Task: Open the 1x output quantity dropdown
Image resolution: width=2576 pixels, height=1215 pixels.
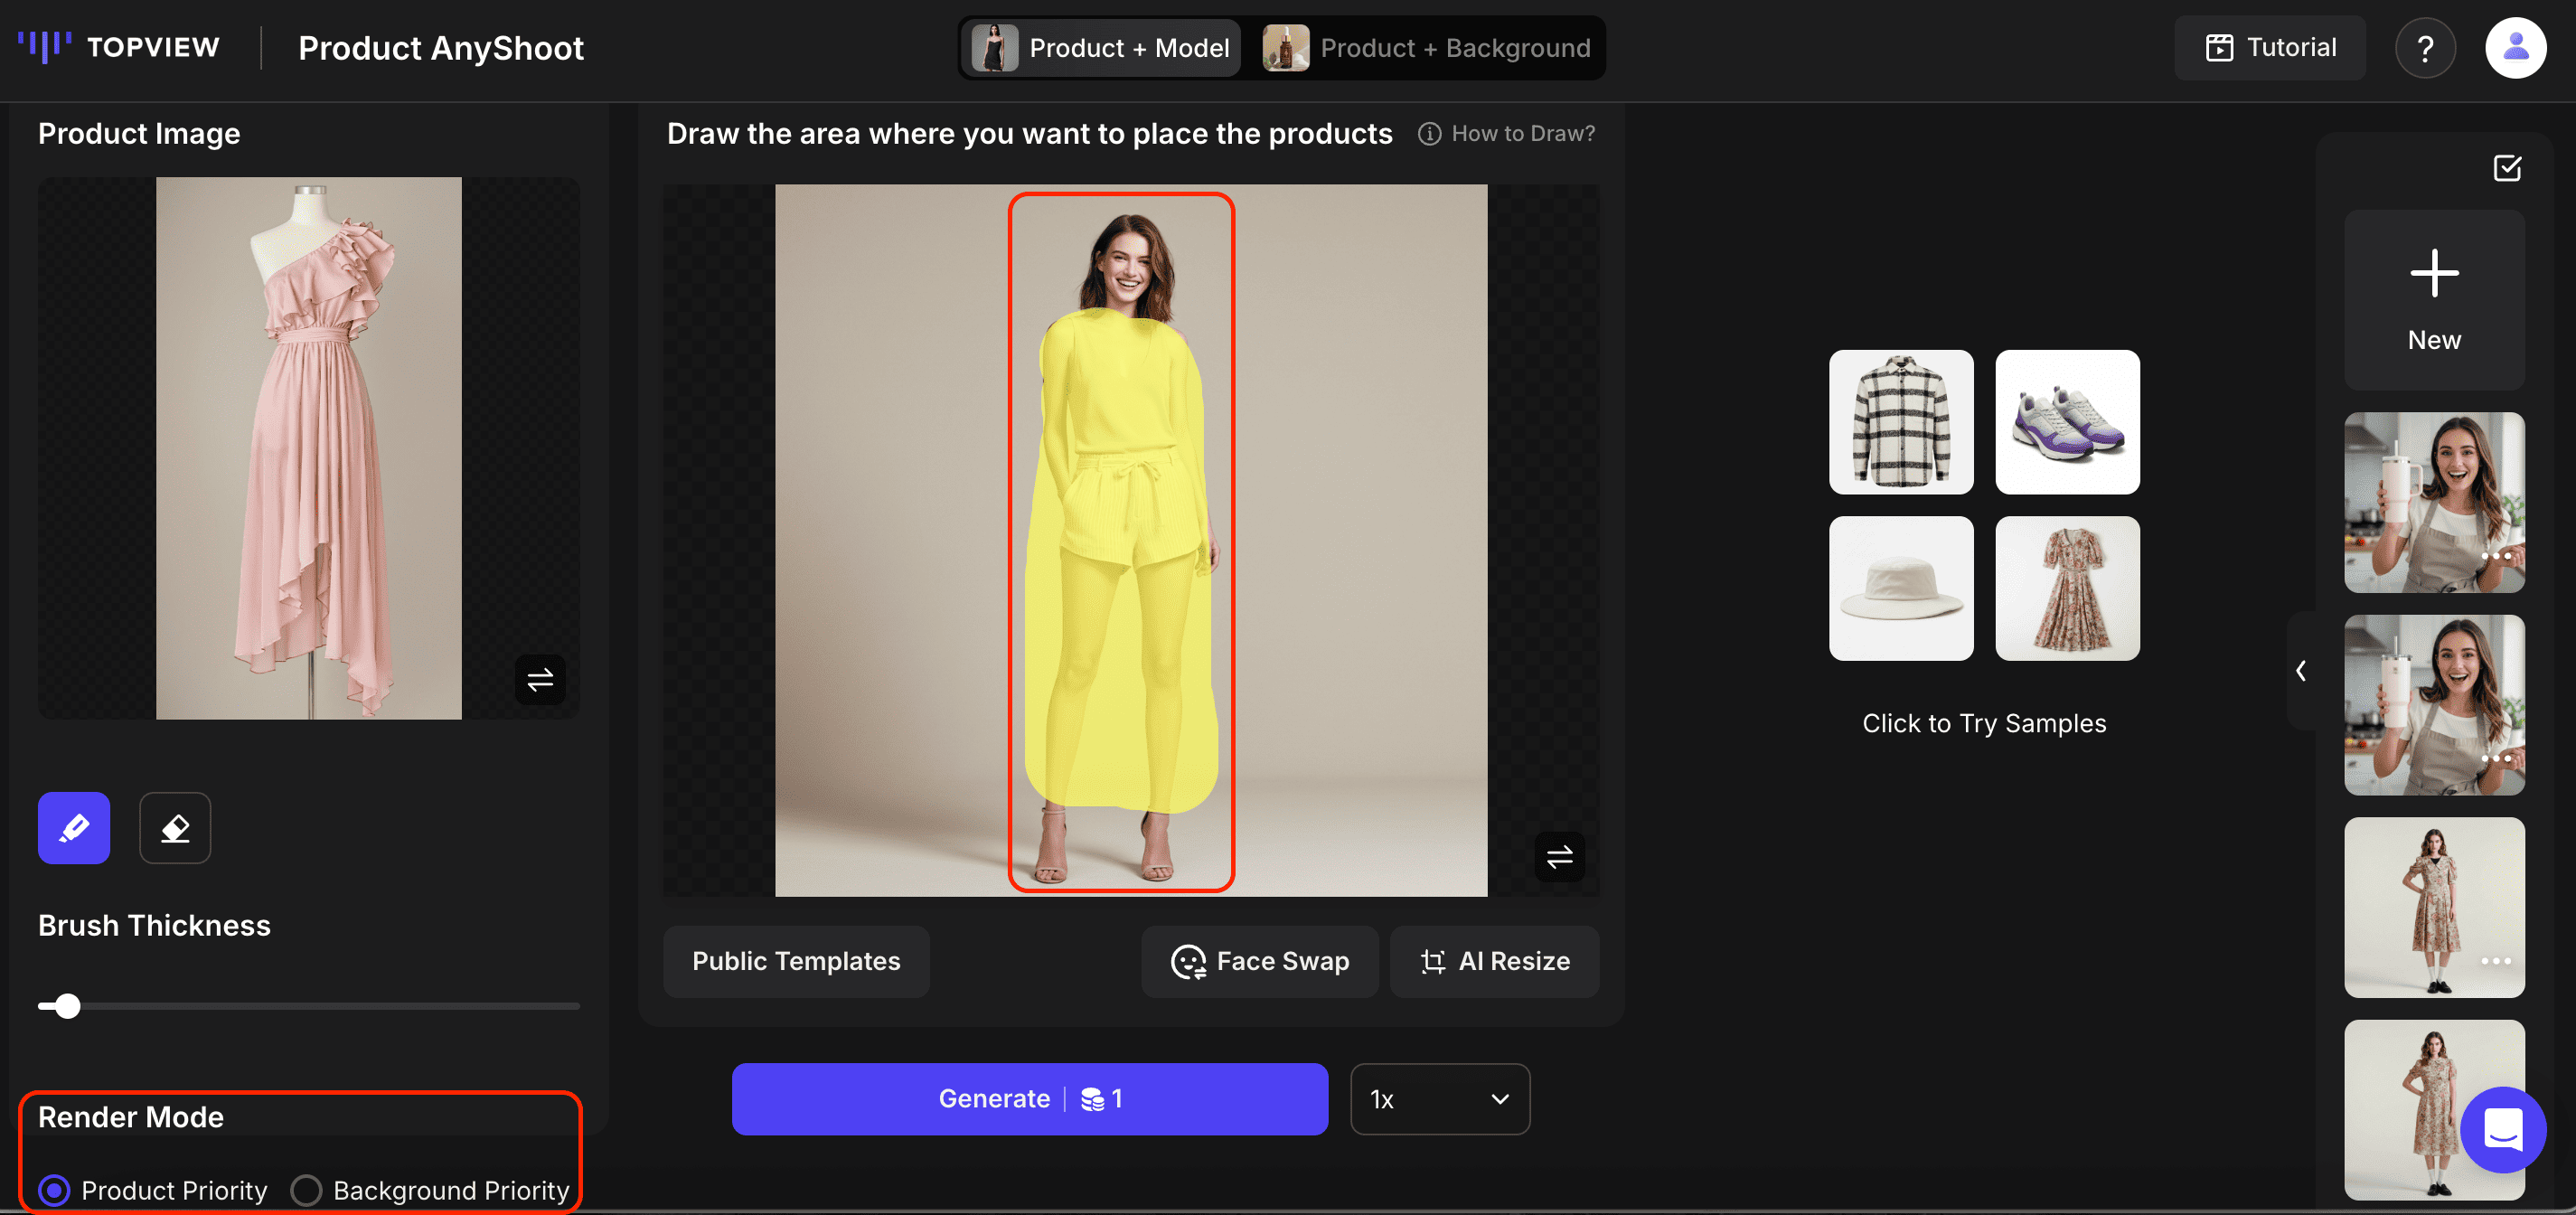Action: pyautogui.click(x=1439, y=1099)
